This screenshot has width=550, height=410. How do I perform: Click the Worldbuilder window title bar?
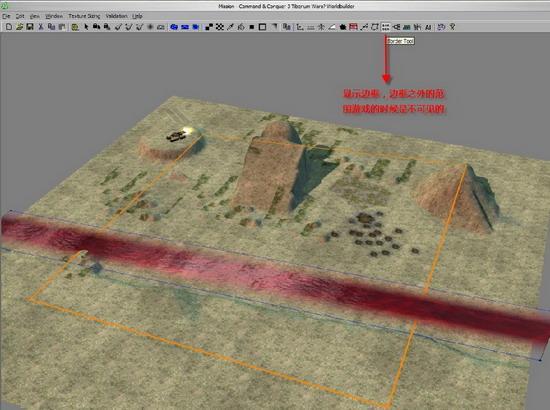pyautogui.click(x=275, y=5)
